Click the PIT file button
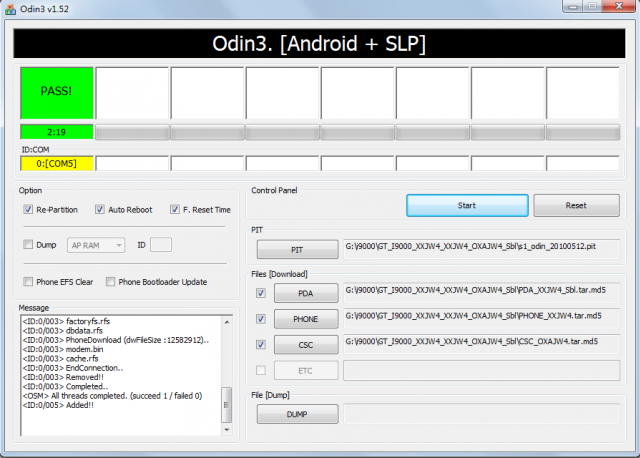 coord(298,249)
